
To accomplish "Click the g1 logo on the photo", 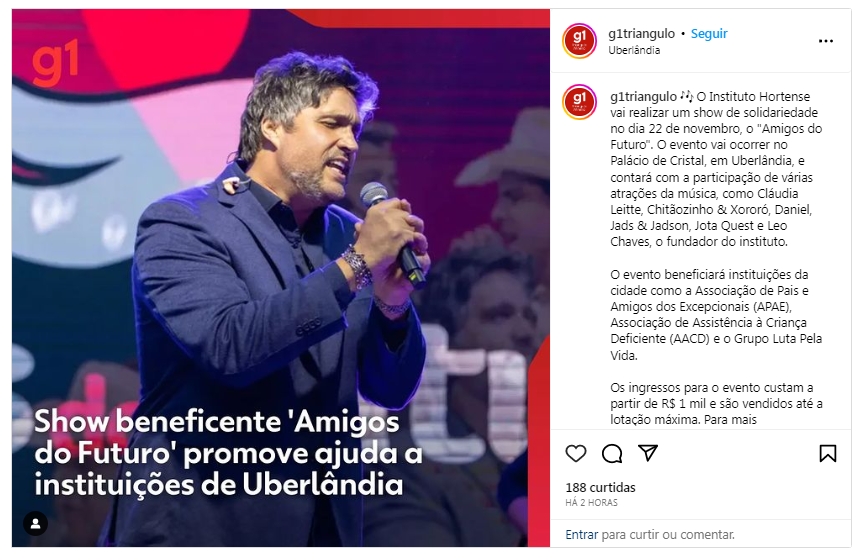I will coord(55,65).
